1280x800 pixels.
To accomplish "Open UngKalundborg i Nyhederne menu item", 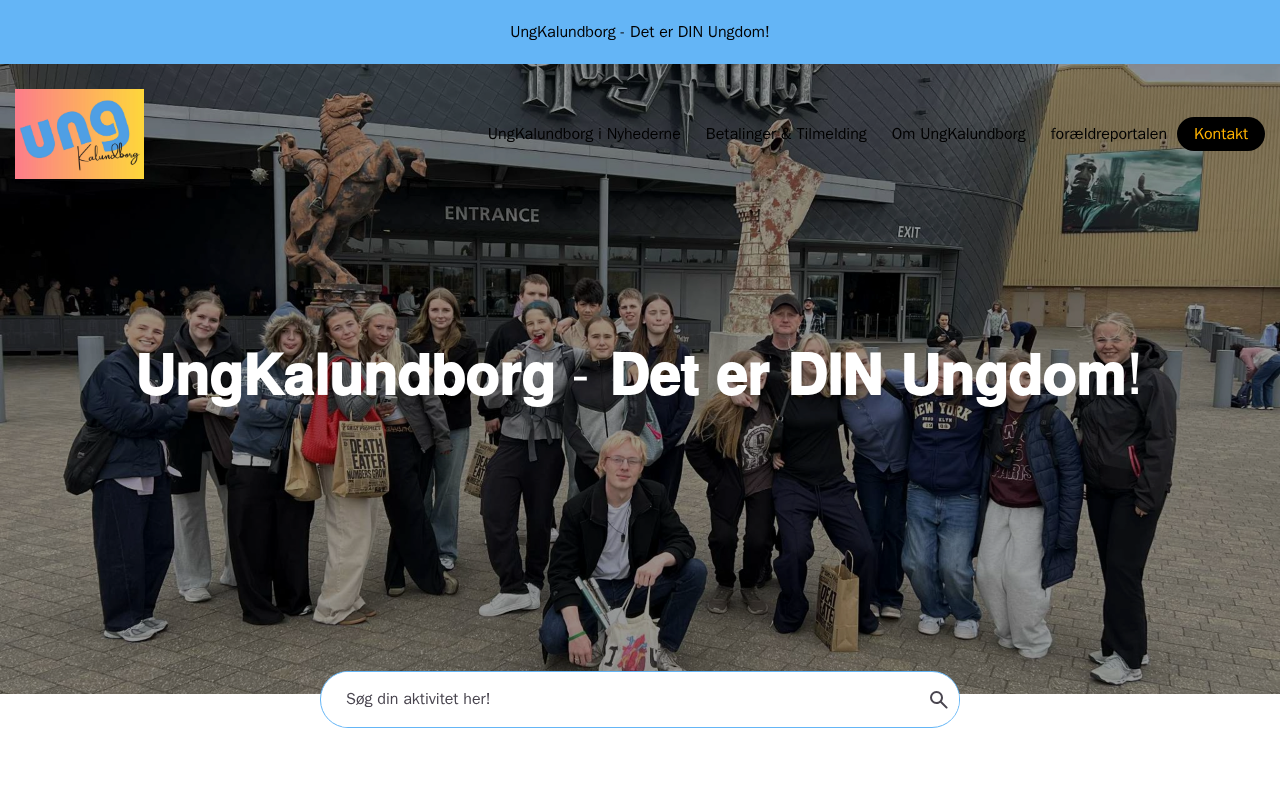I will pyautogui.click(x=584, y=134).
